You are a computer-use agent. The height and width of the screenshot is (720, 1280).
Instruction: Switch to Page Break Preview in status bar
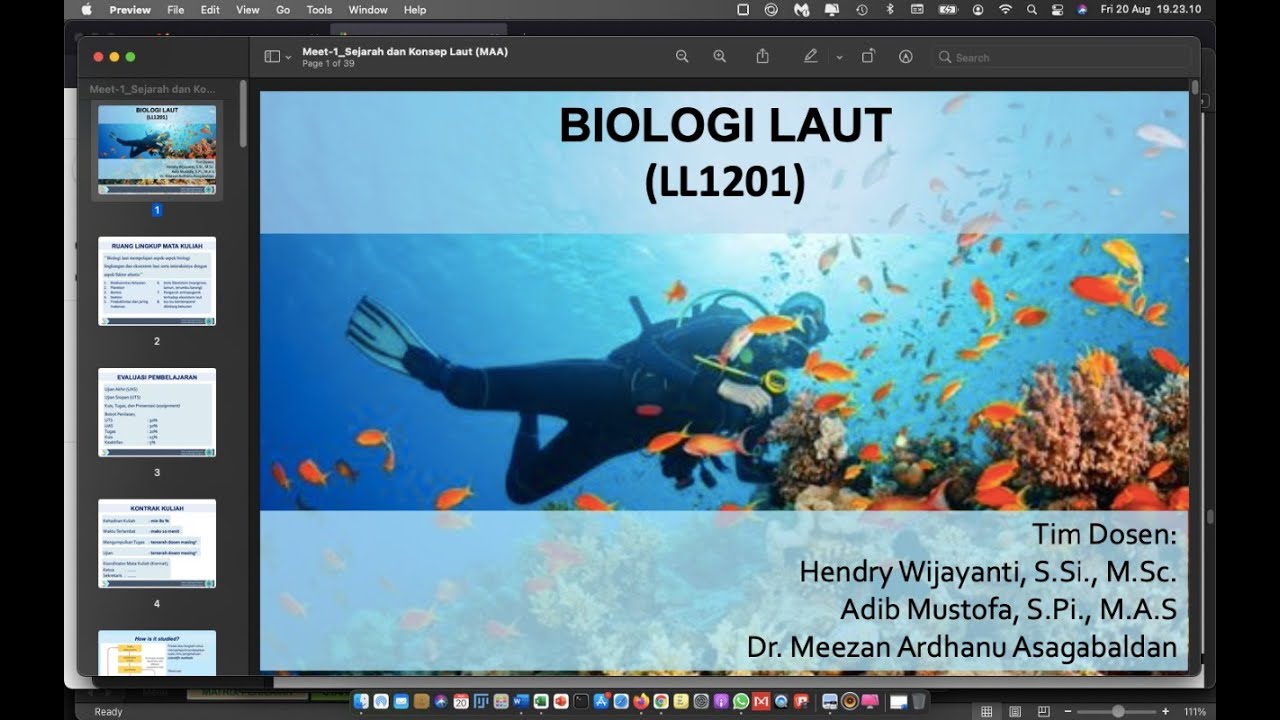(x=1043, y=711)
